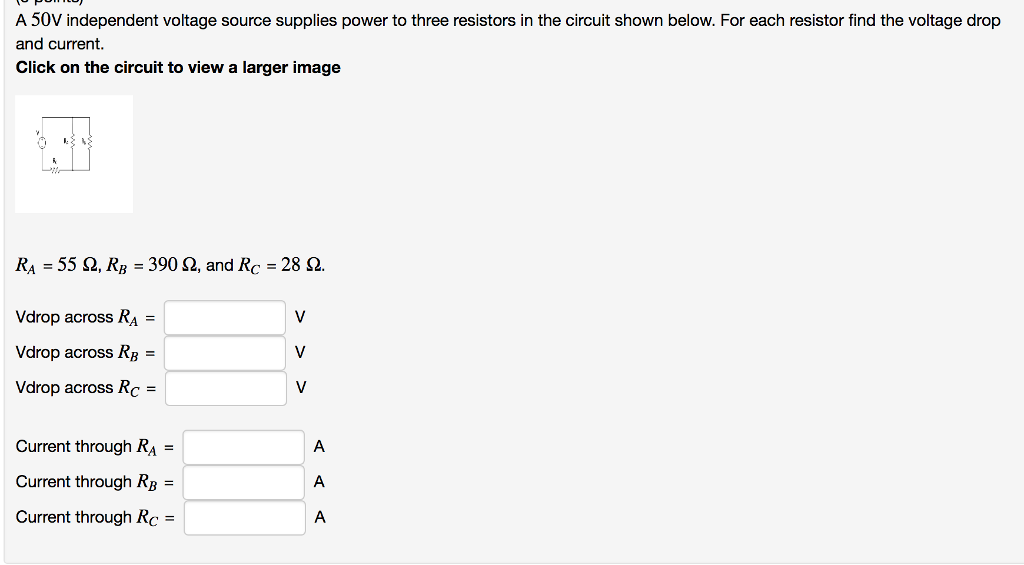Click the A unit beside the RA current field
Screen dimensions: 1024x565
319,447
